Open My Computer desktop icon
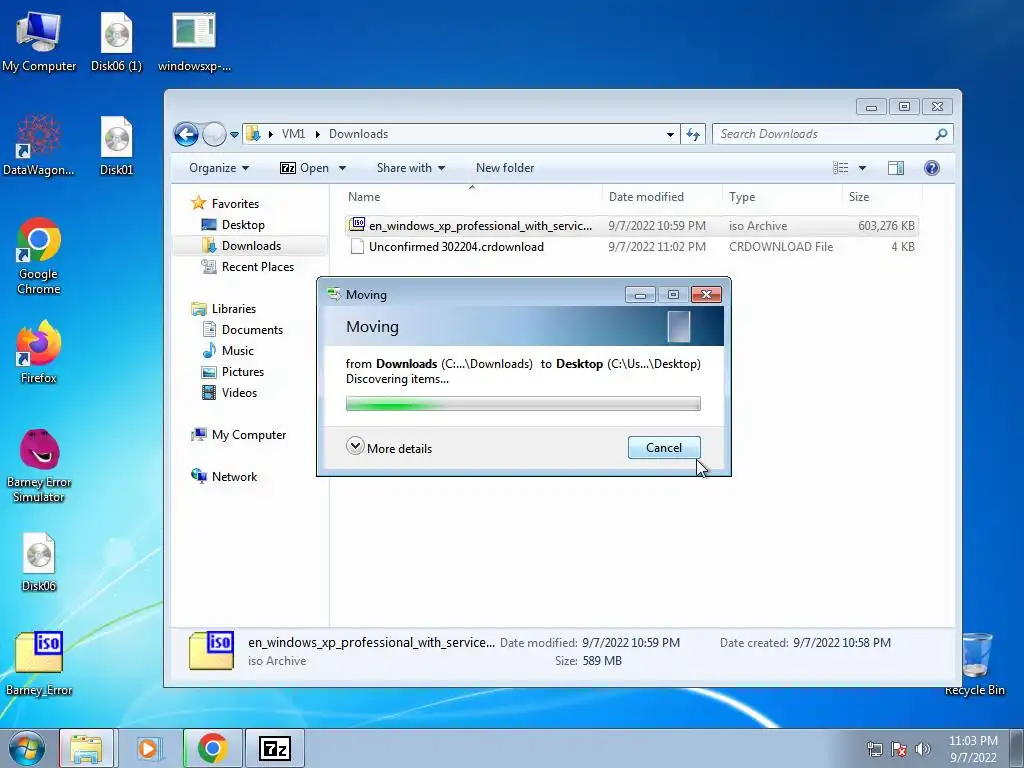 (x=39, y=41)
